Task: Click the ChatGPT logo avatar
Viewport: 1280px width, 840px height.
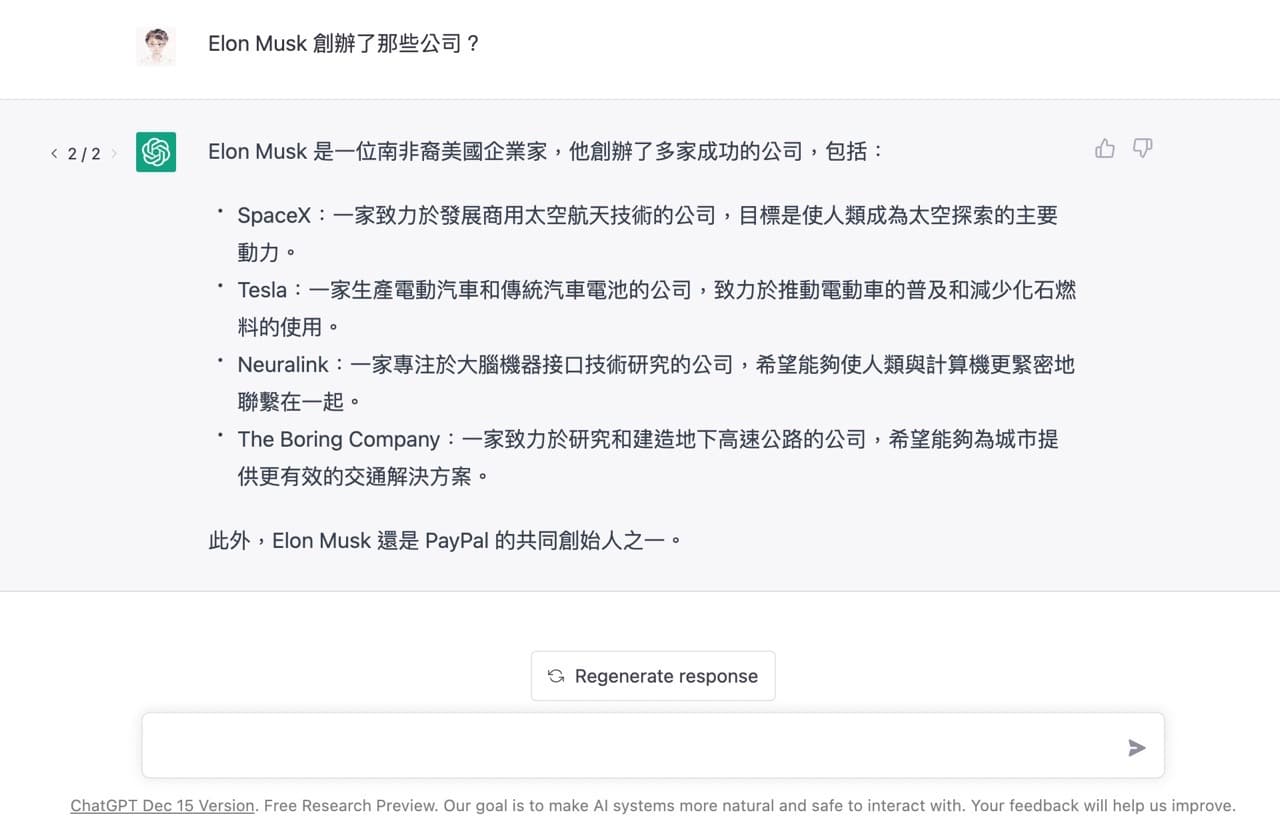Action: pos(156,152)
